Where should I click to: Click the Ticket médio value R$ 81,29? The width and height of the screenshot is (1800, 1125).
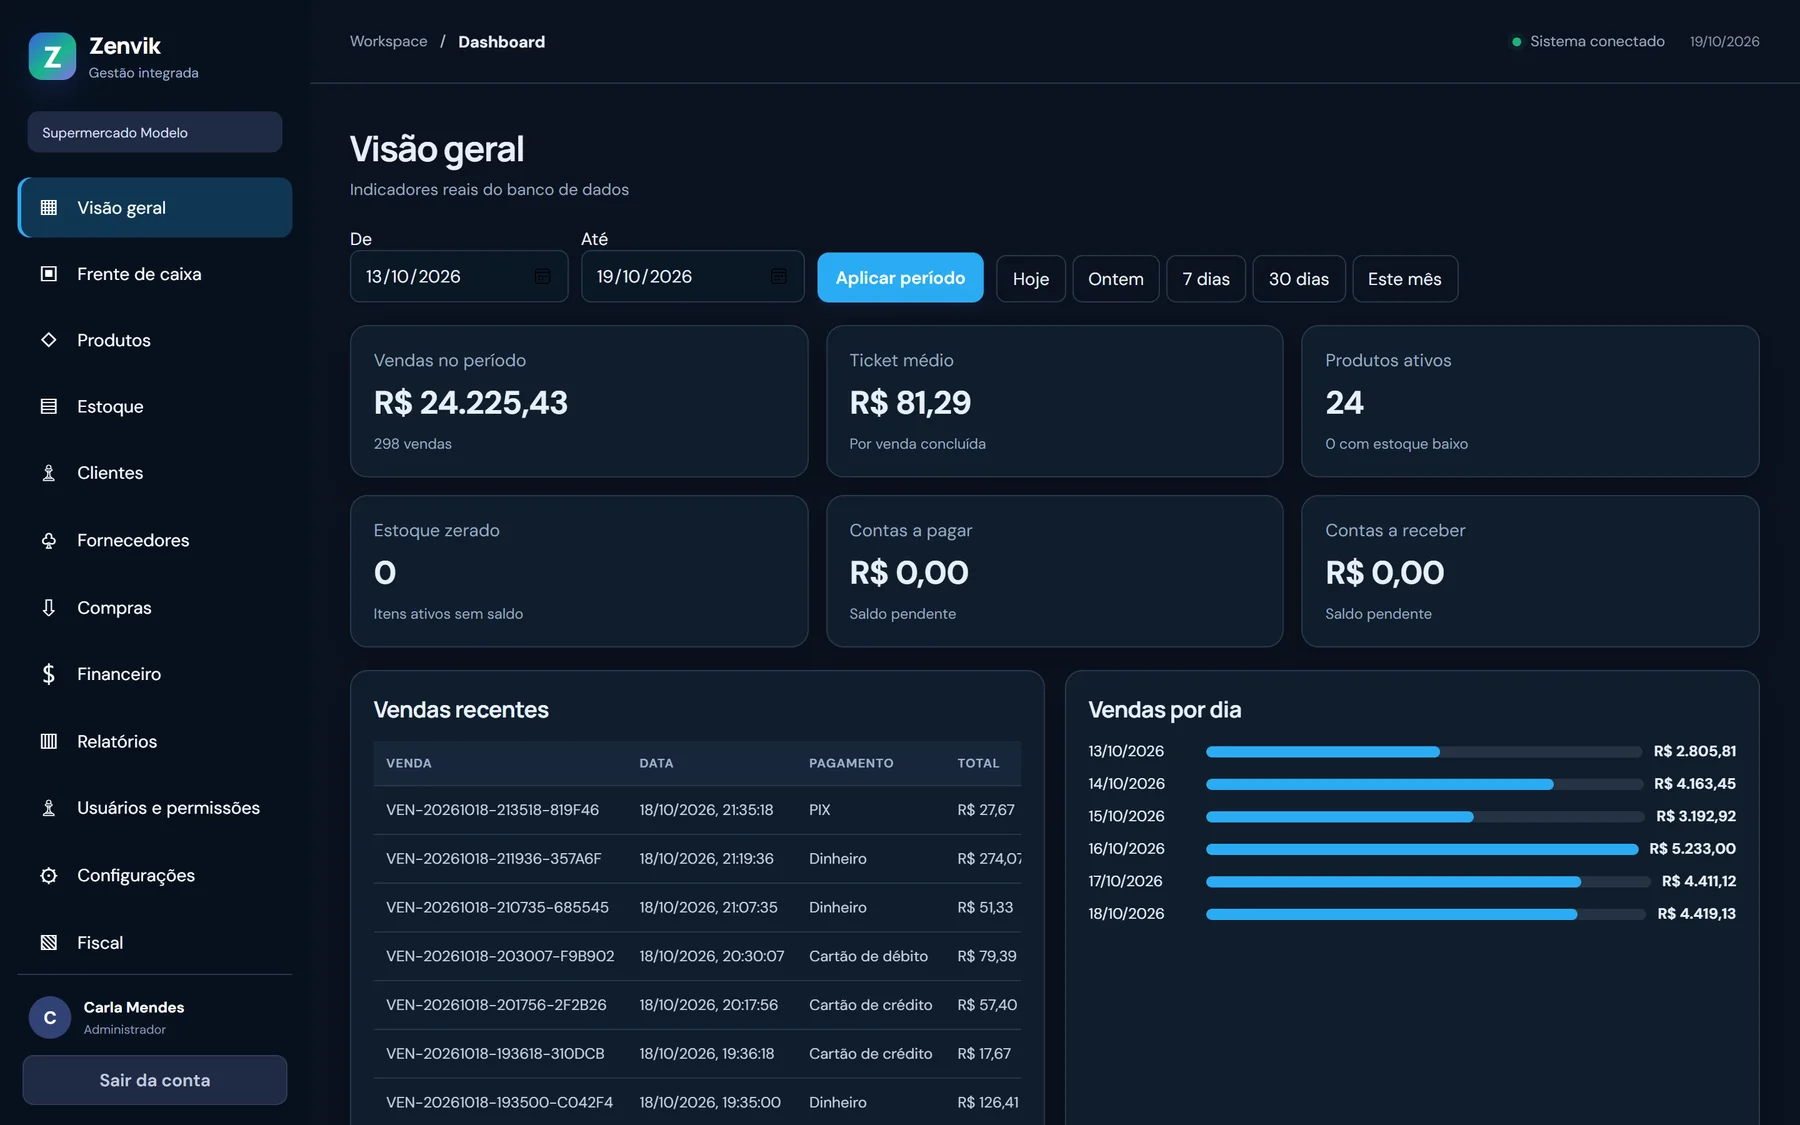point(910,402)
